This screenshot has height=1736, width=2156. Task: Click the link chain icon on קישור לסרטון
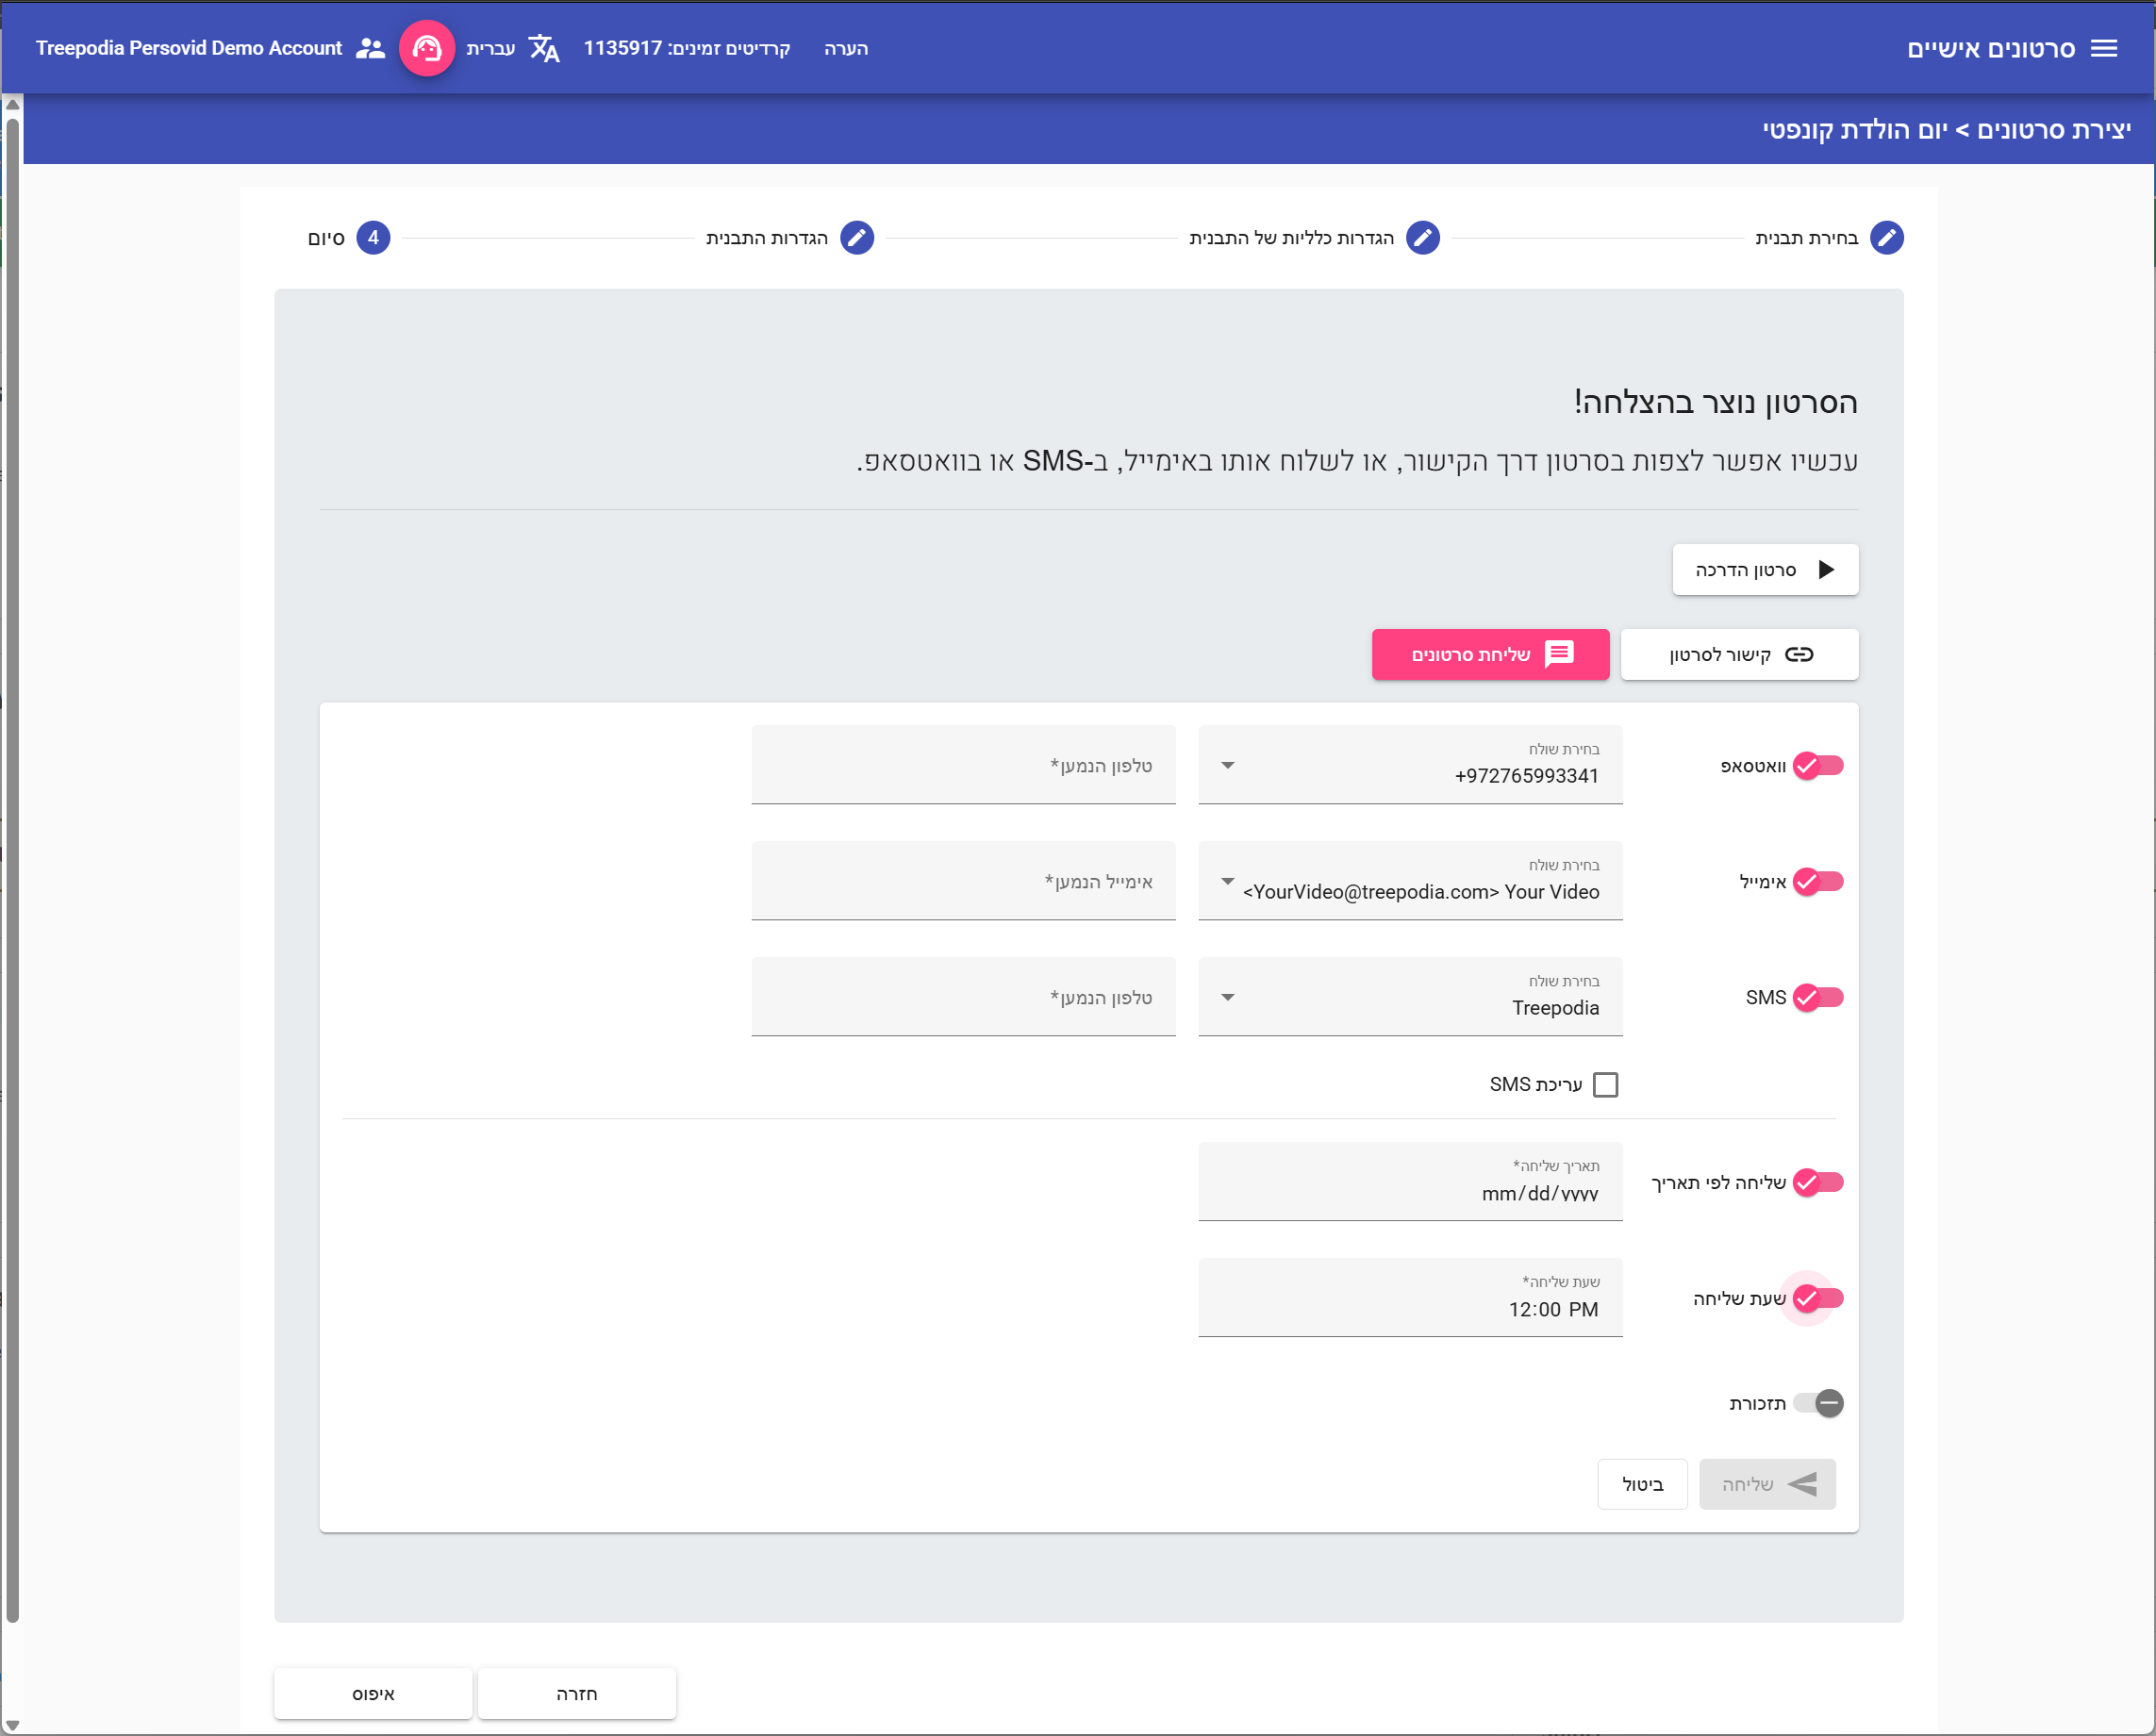click(x=1799, y=655)
